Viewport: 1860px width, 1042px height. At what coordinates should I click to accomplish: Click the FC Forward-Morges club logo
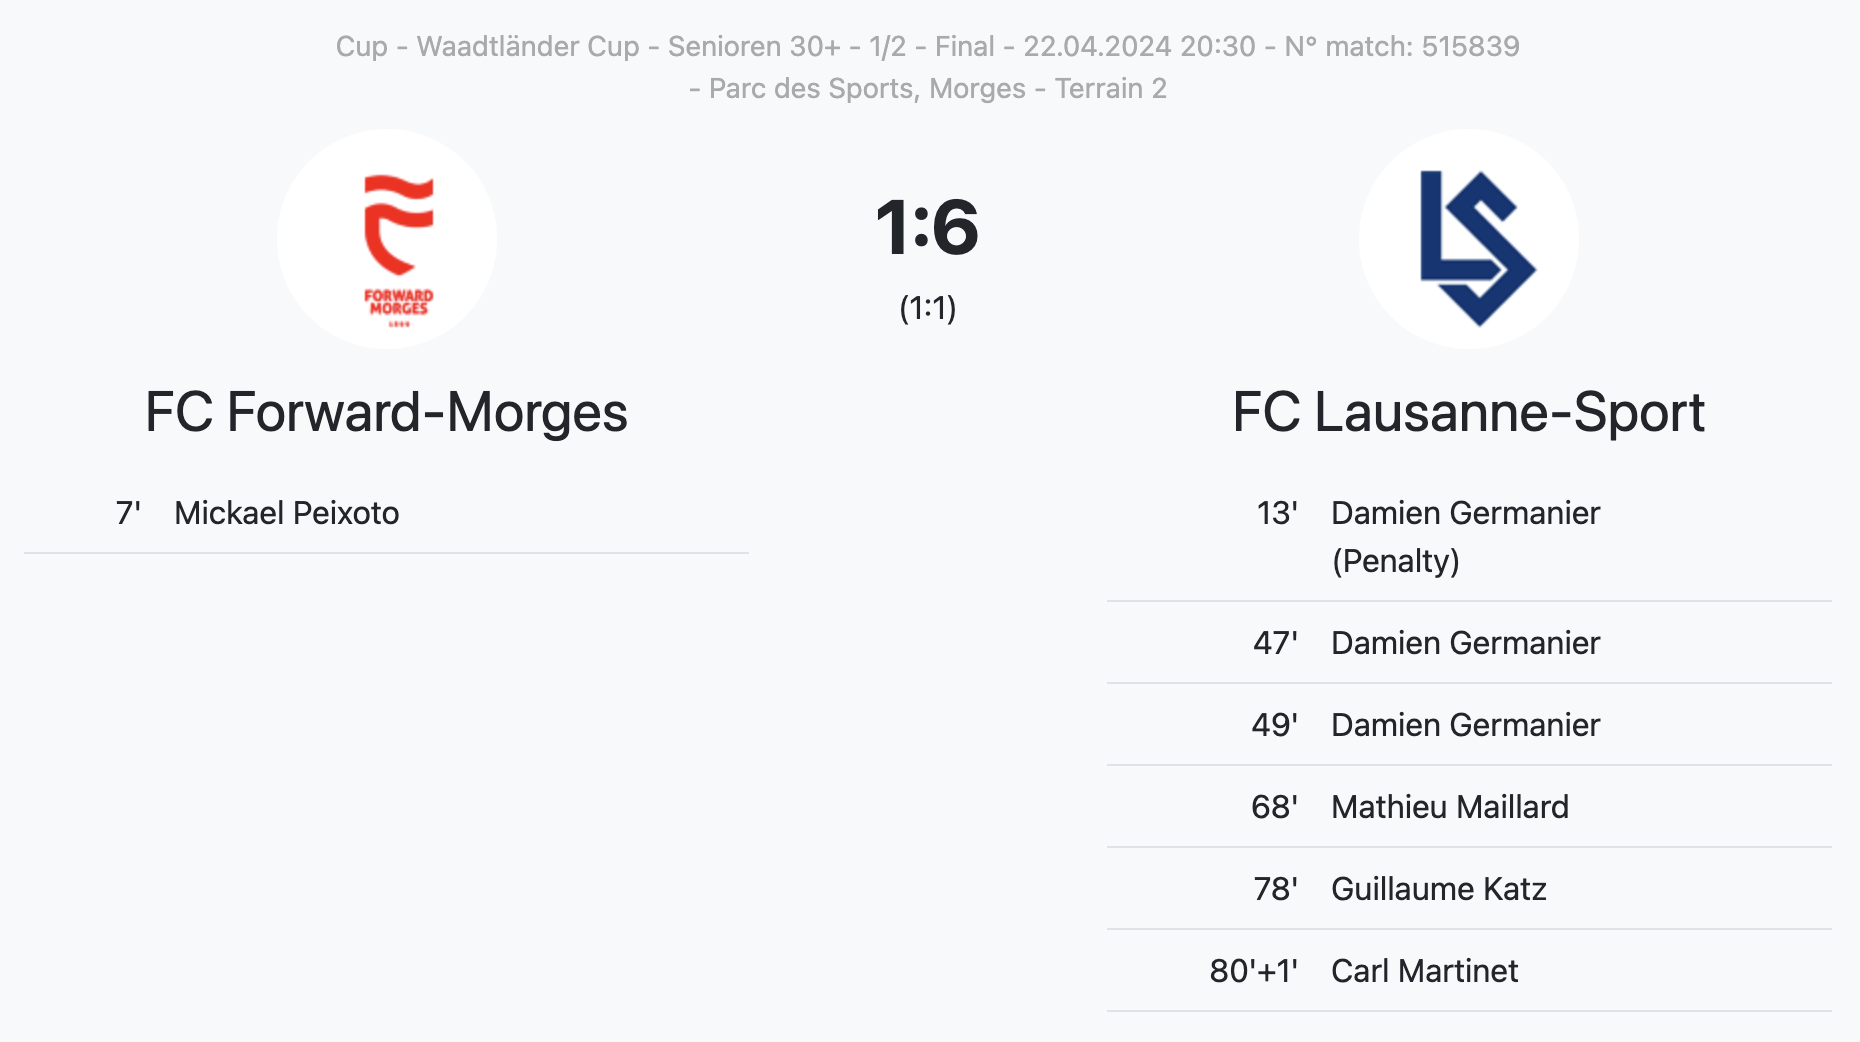click(387, 239)
